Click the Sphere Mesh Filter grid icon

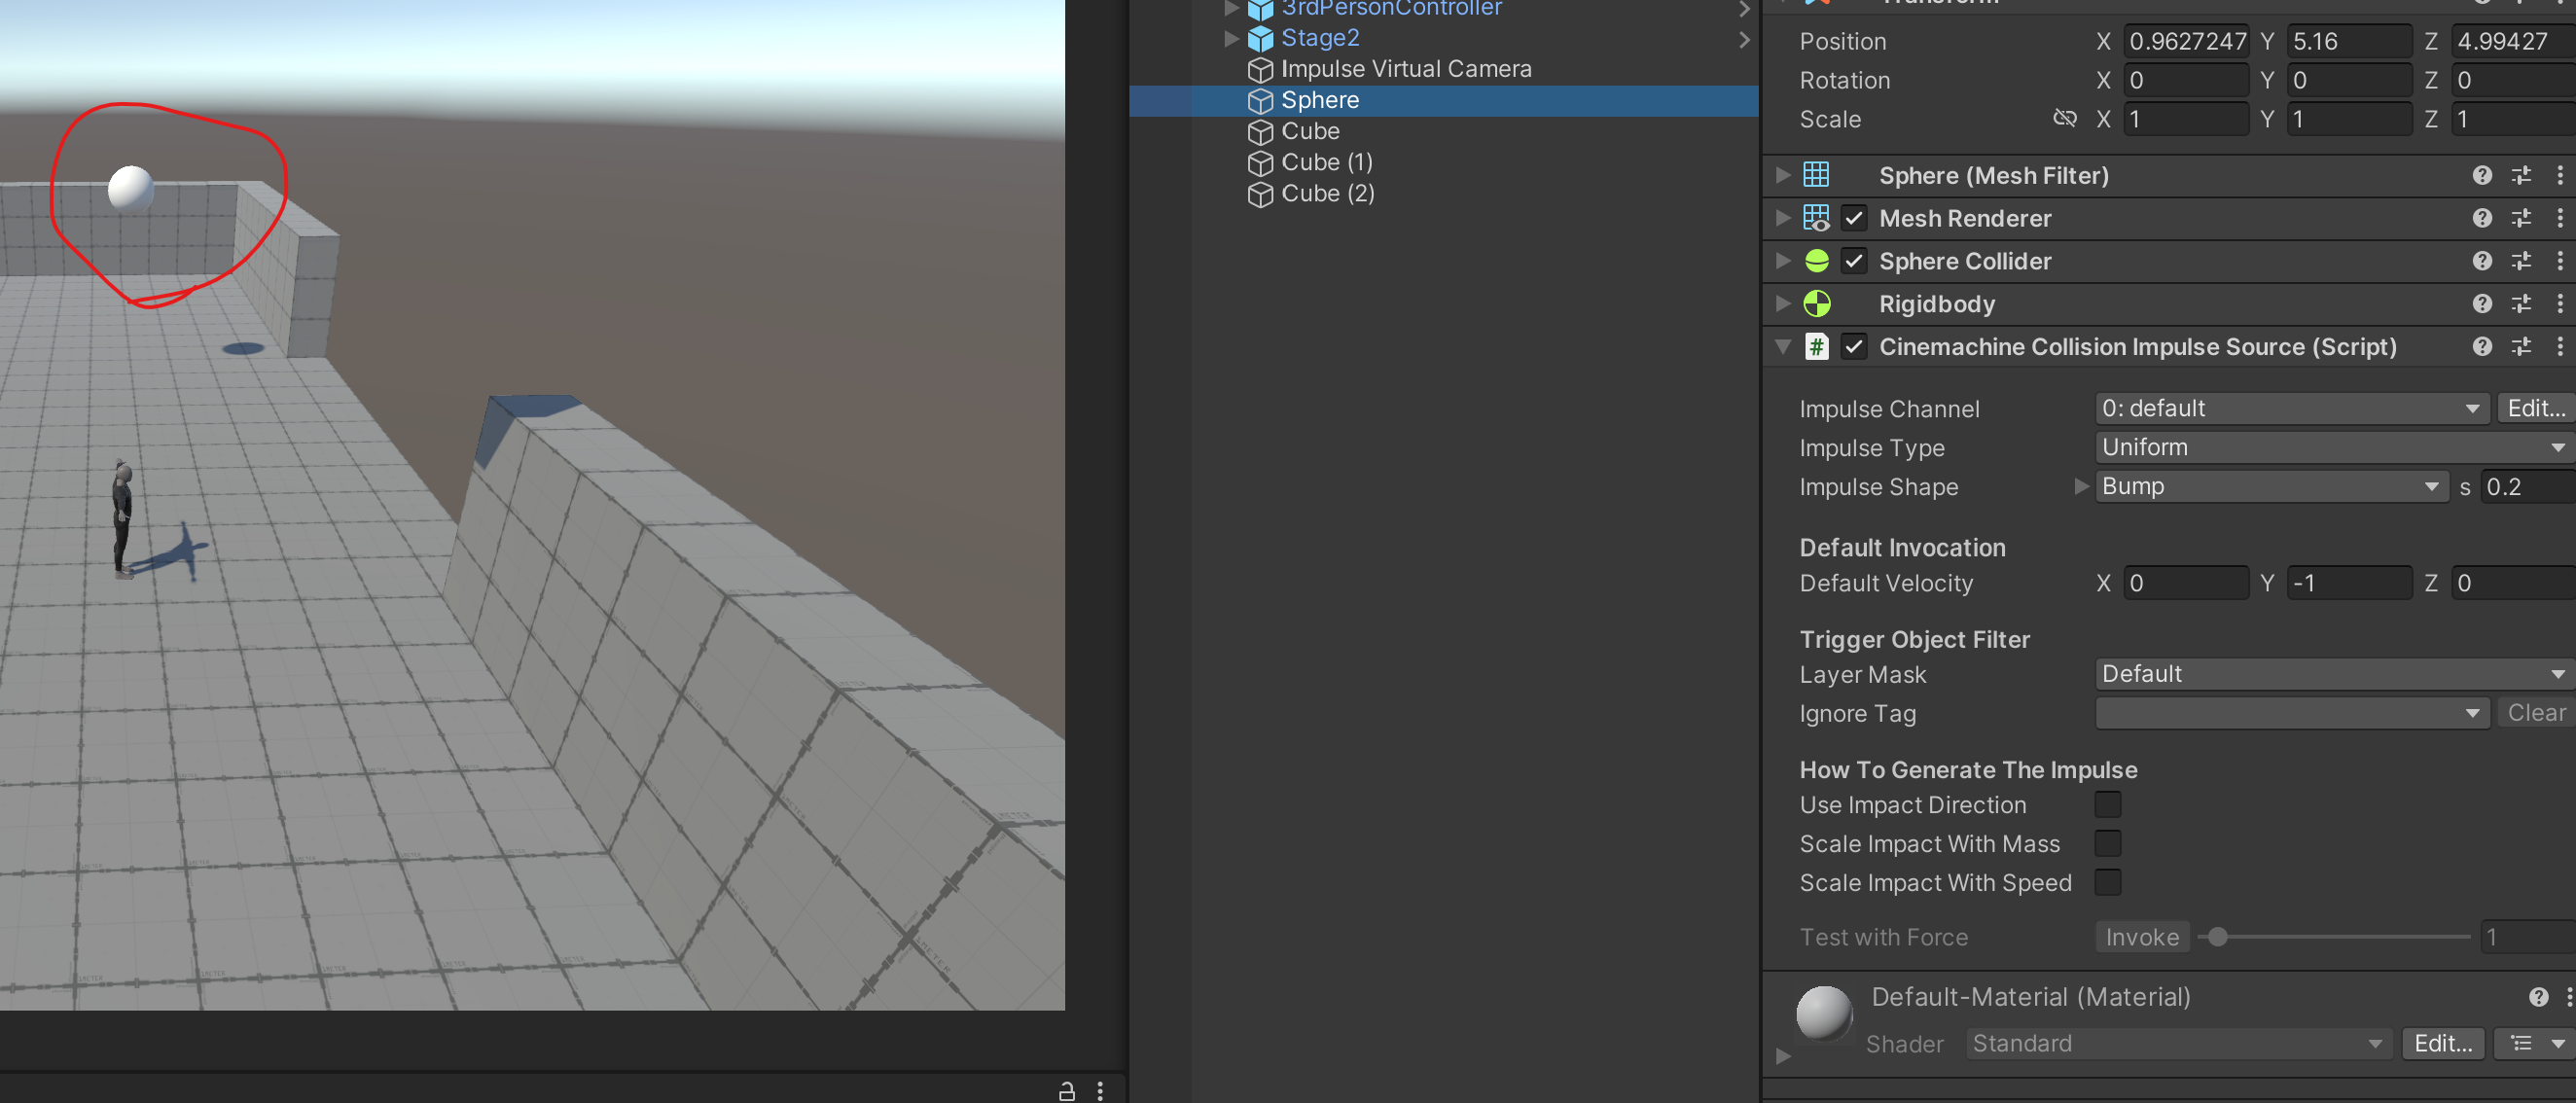click(1816, 175)
